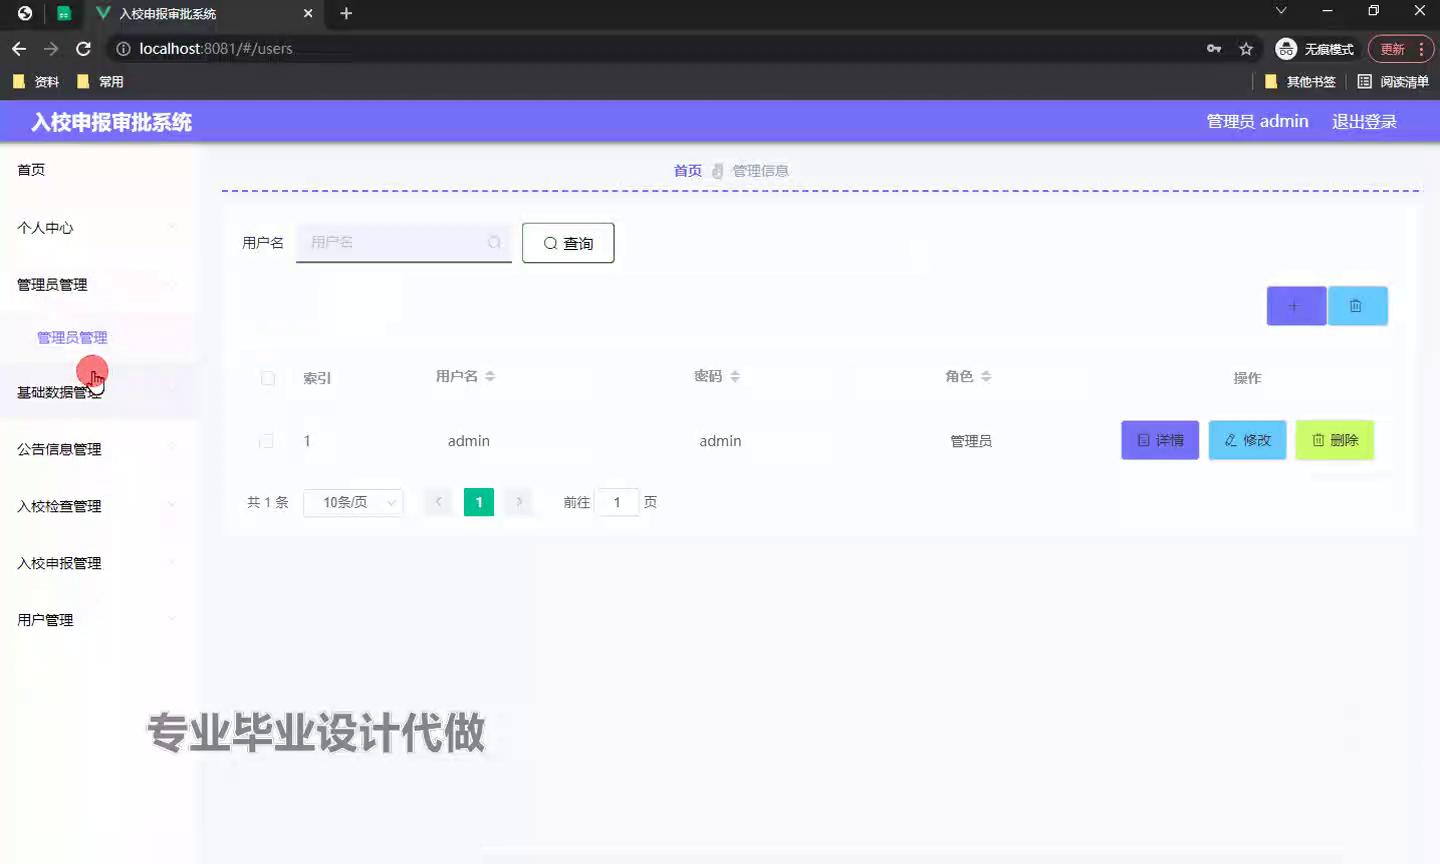This screenshot has height=864, width=1440.
Task: Sort the 用户名 column
Action: (x=490, y=377)
